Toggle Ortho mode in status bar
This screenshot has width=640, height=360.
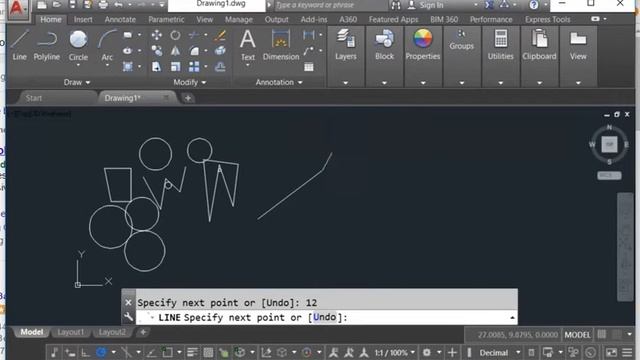(85, 352)
